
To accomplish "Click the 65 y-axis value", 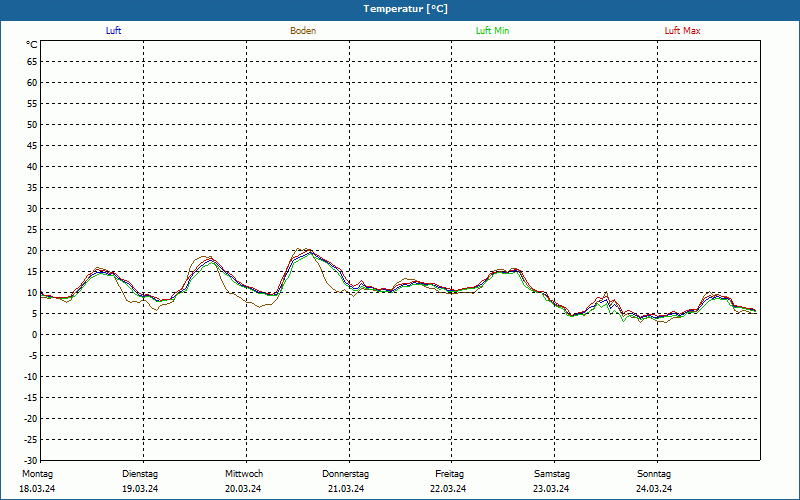I will tap(32, 62).
